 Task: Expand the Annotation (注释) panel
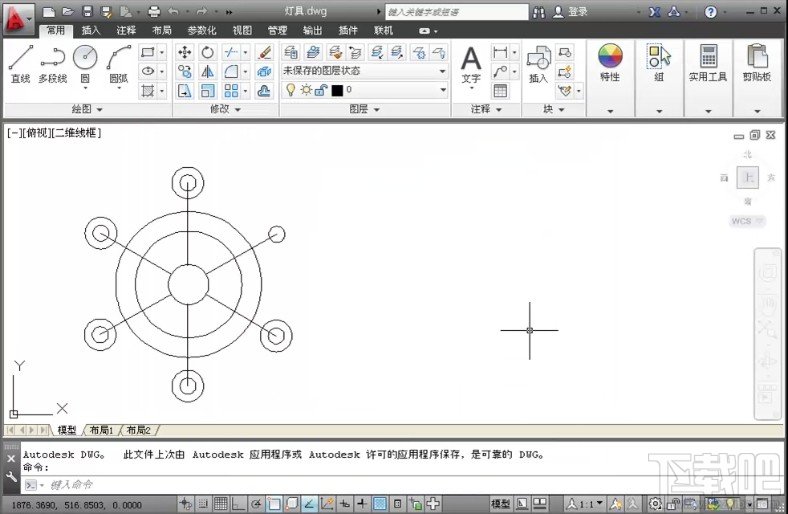click(x=486, y=109)
